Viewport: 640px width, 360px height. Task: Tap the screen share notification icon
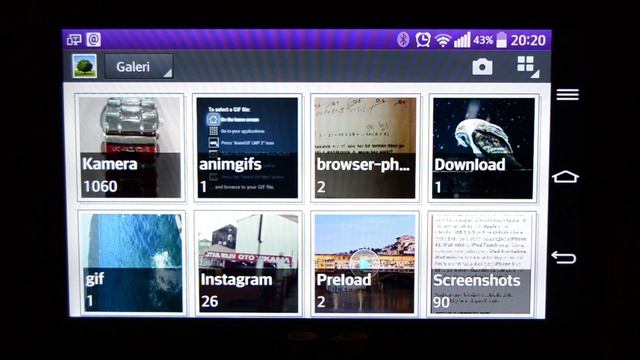pyautogui.click(x=74, y=40)
